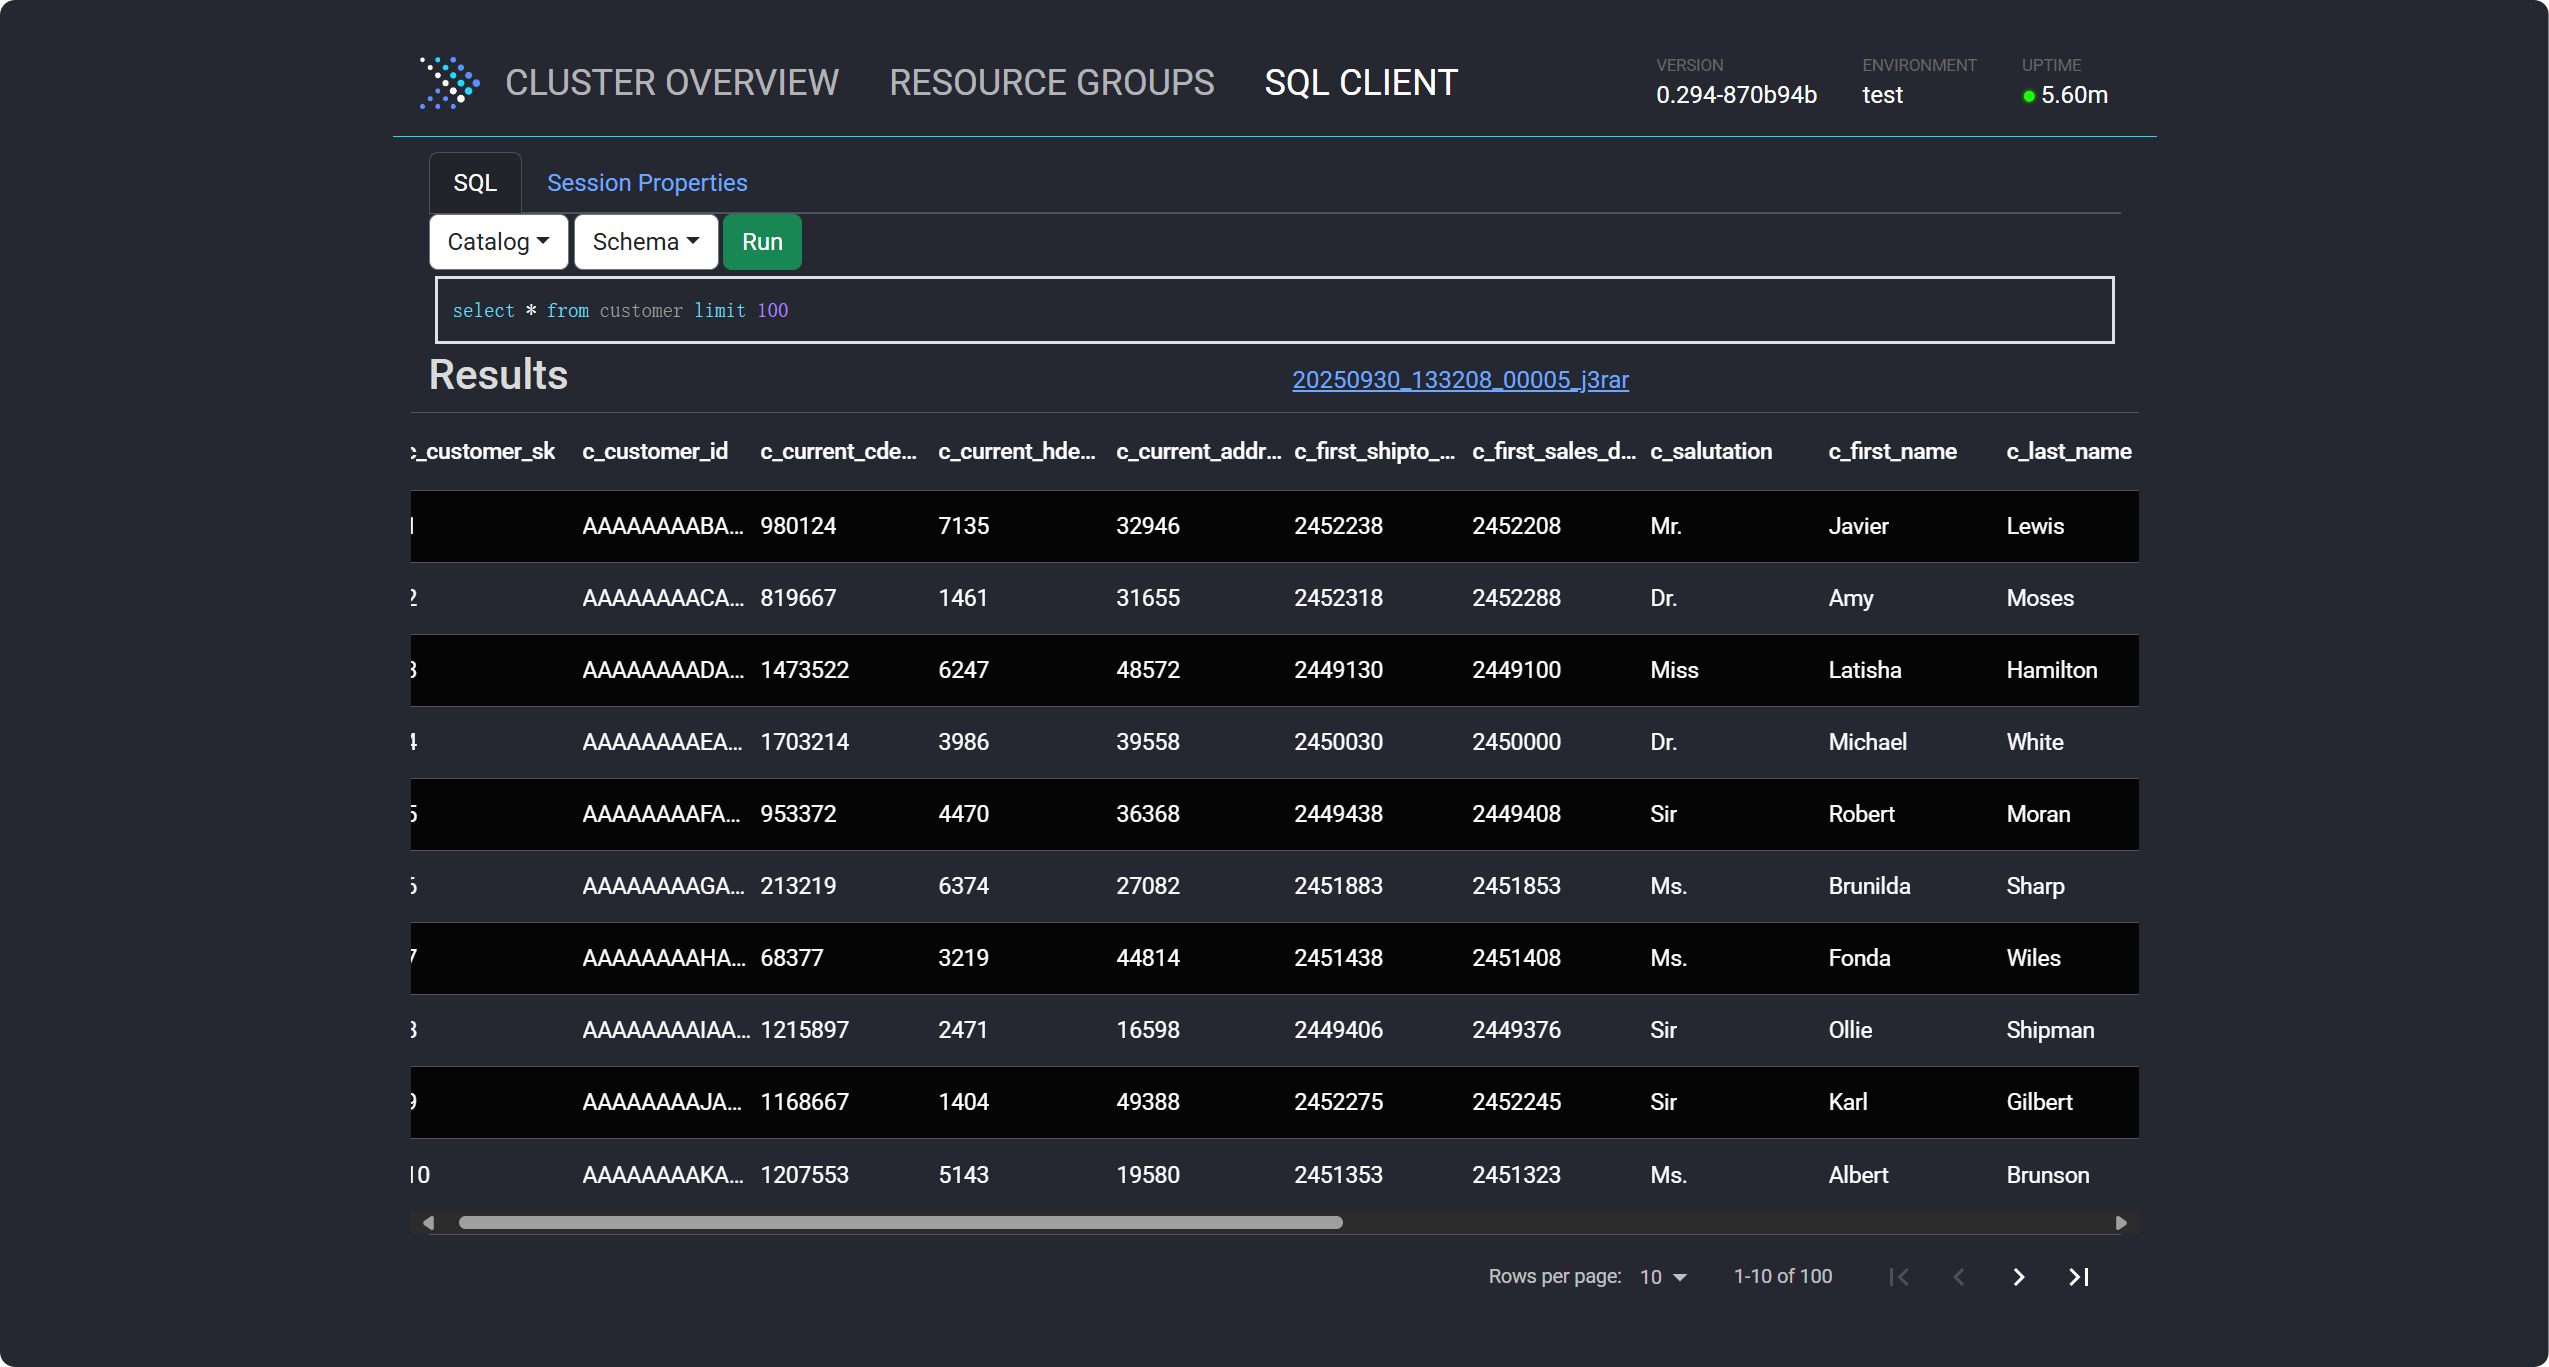Expand the rows per page selector
The width and height of the screenshot is (2549, 1367).
tap(1663, 1277)
